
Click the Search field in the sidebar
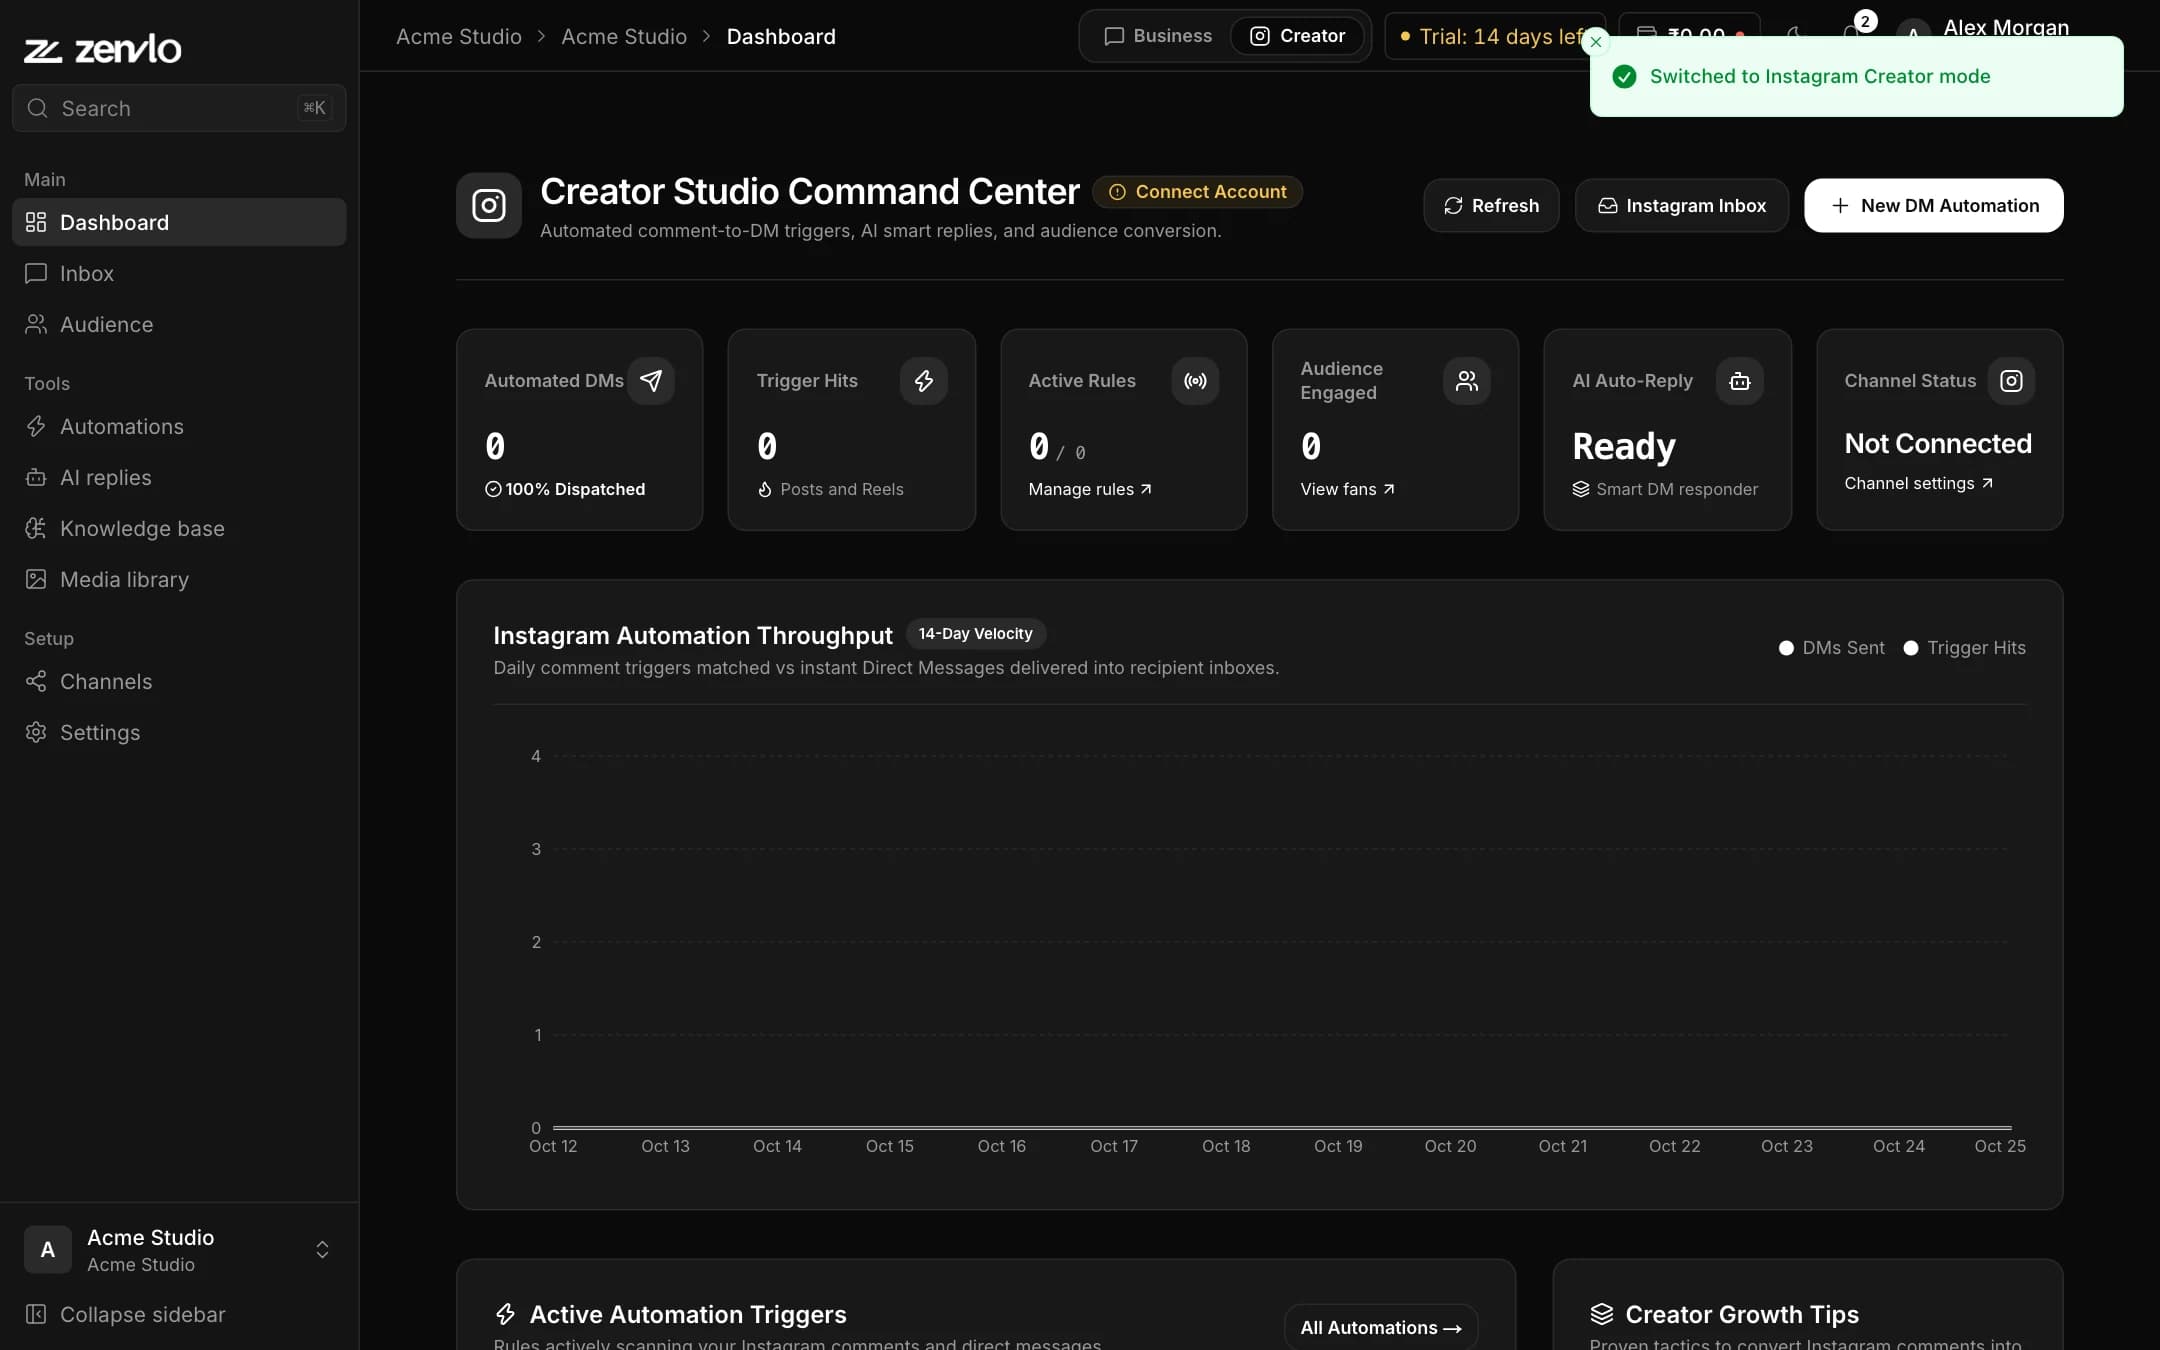179,108
